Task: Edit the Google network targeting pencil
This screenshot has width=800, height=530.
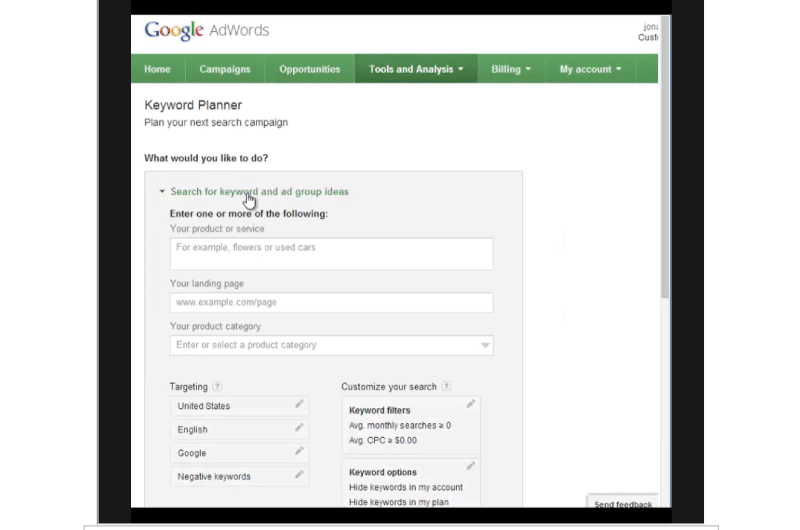Action: coord(299,451)
